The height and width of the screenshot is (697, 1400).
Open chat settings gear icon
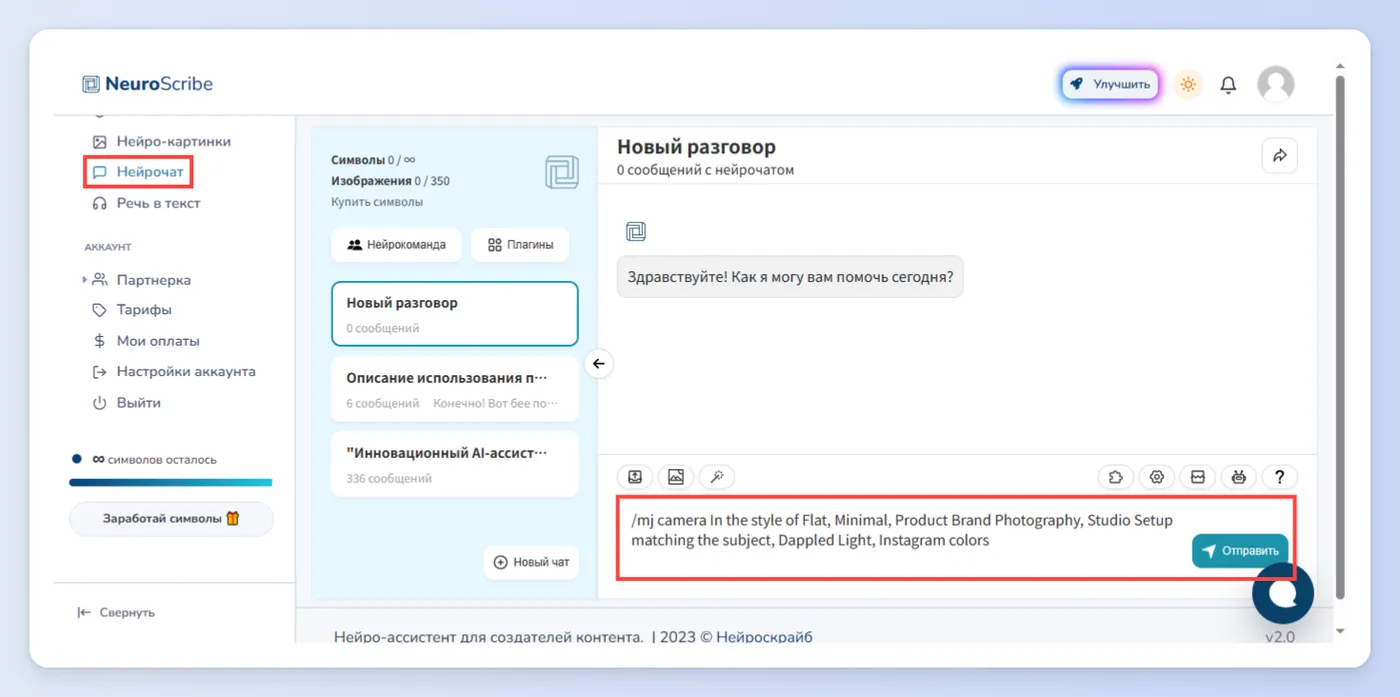click(1157, 477)
